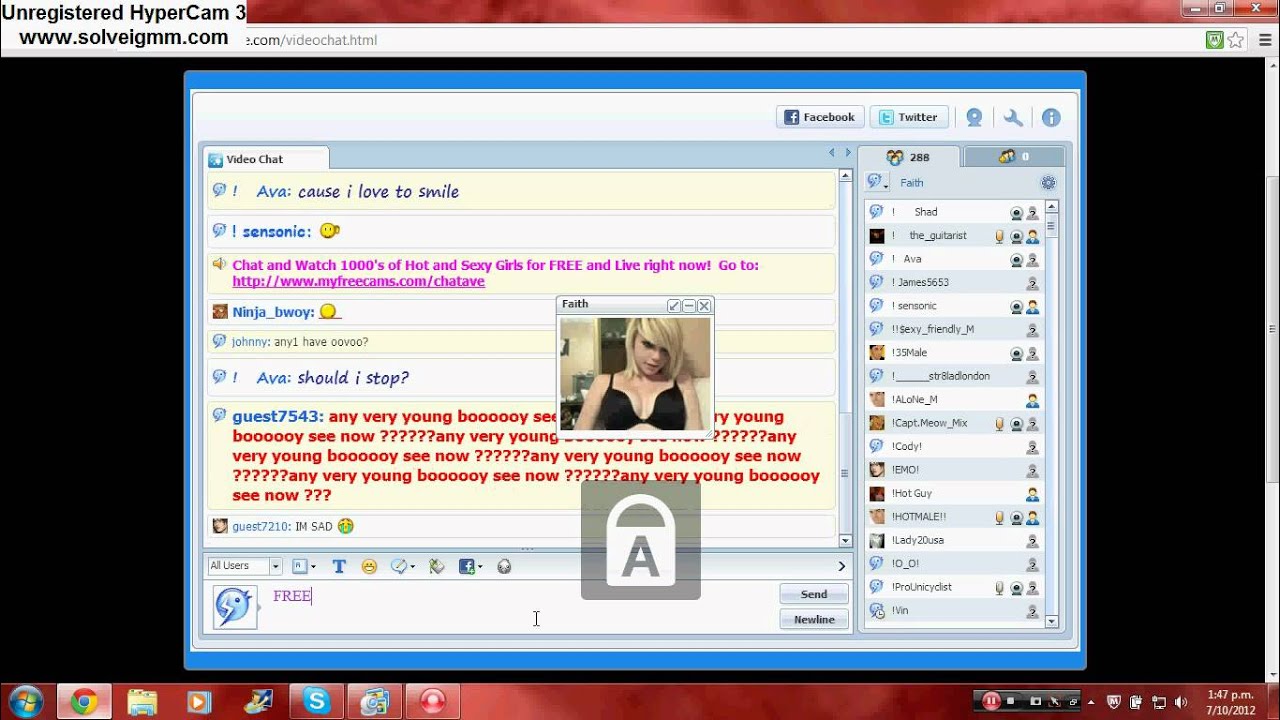This screenshot has width=1280, height=720.
Task: Toggle the speaker icon before the promo message
Action: point(219,265)
